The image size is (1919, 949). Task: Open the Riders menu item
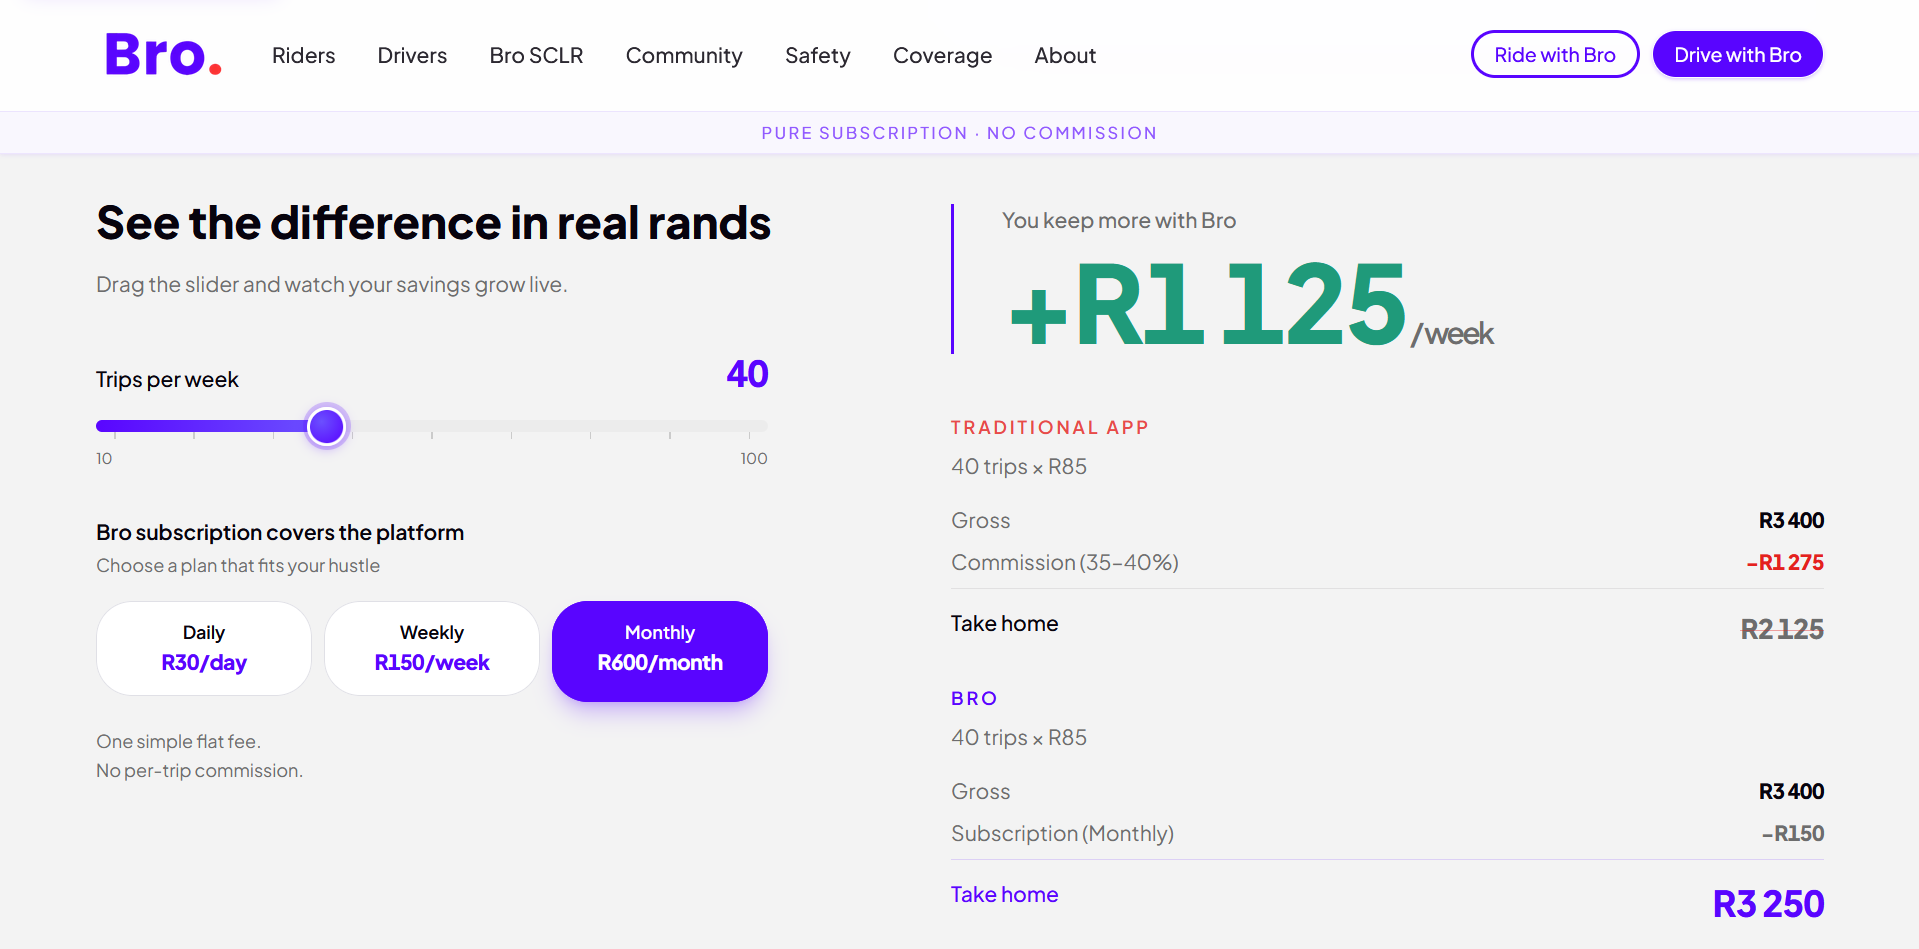tap(303, 55)
